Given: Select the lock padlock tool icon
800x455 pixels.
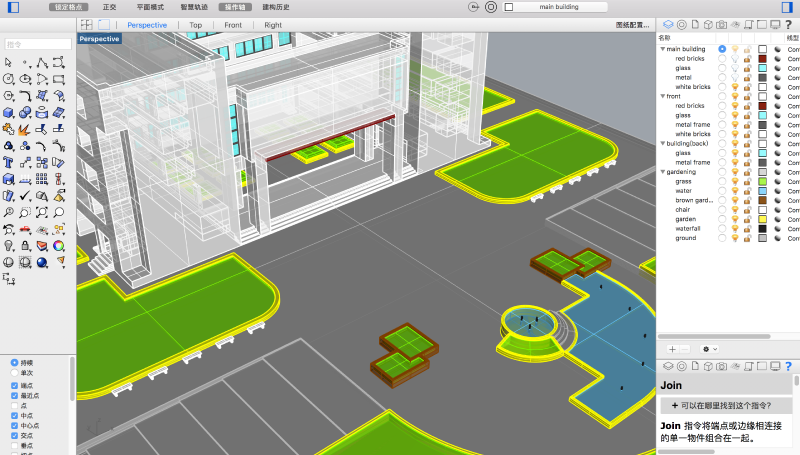Looking at the screenshot, I should 25,245.
